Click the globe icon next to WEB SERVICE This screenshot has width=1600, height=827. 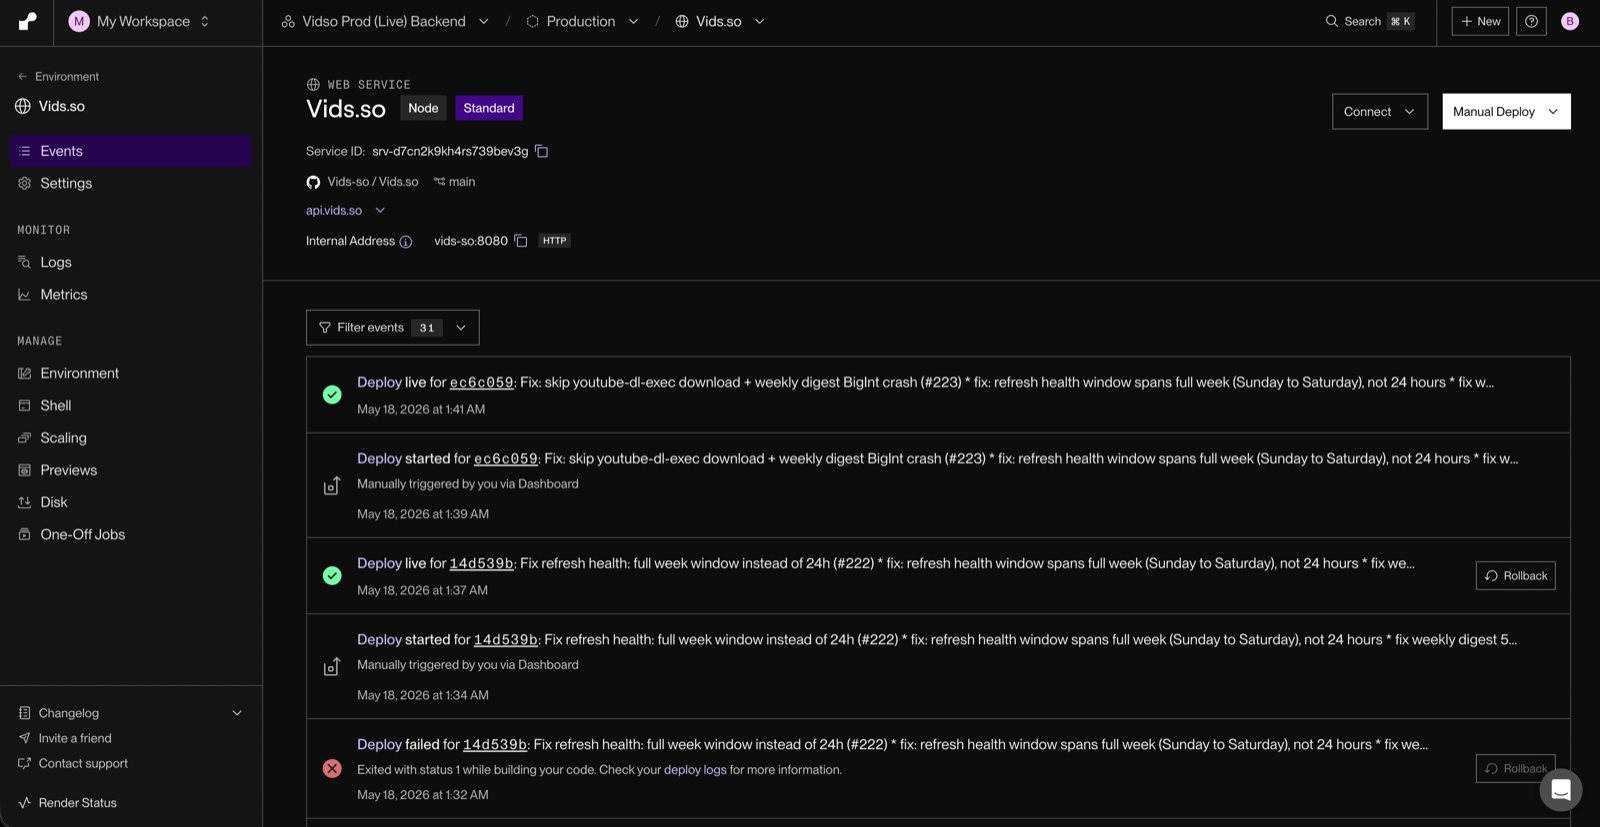pos(313,85)
